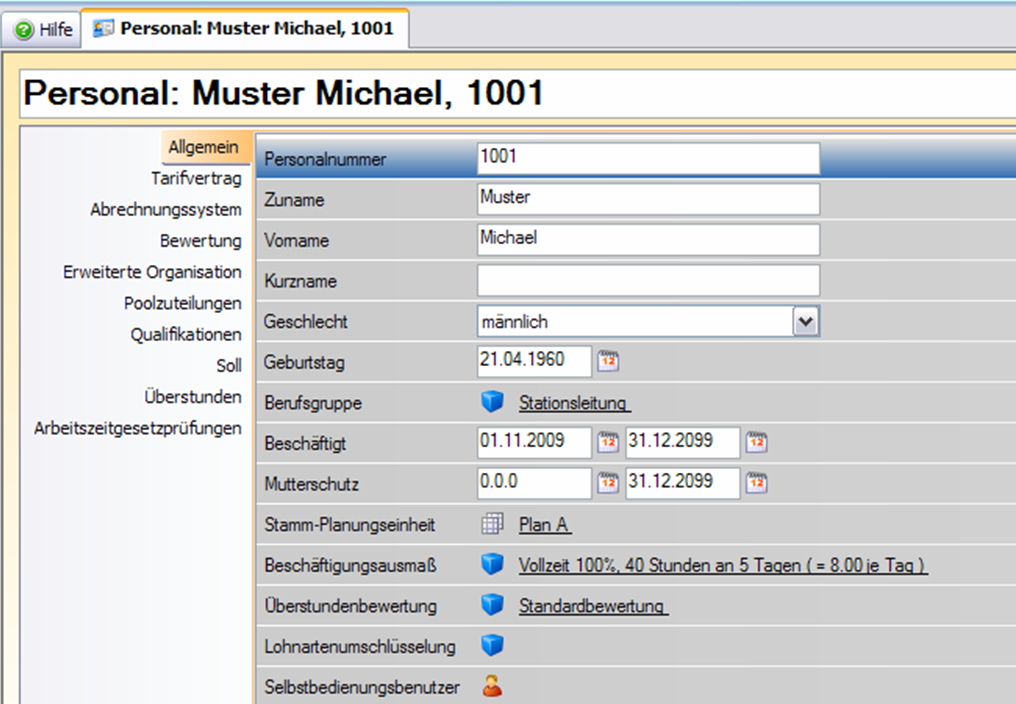
Task: Go to the Überstunden section
Action: coord(192,397)
